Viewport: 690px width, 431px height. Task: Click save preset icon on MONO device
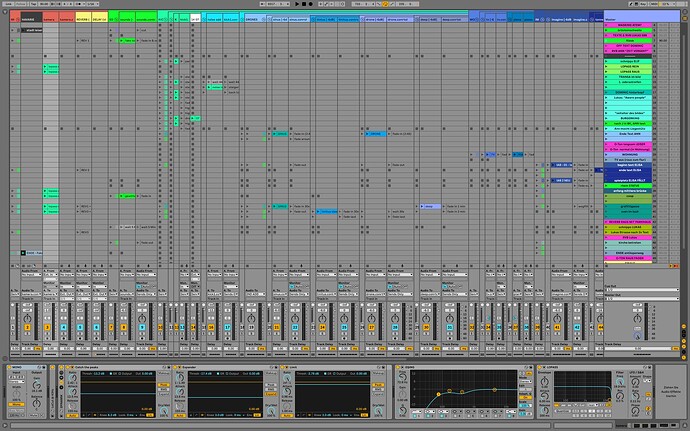click(x=43, y=367)
